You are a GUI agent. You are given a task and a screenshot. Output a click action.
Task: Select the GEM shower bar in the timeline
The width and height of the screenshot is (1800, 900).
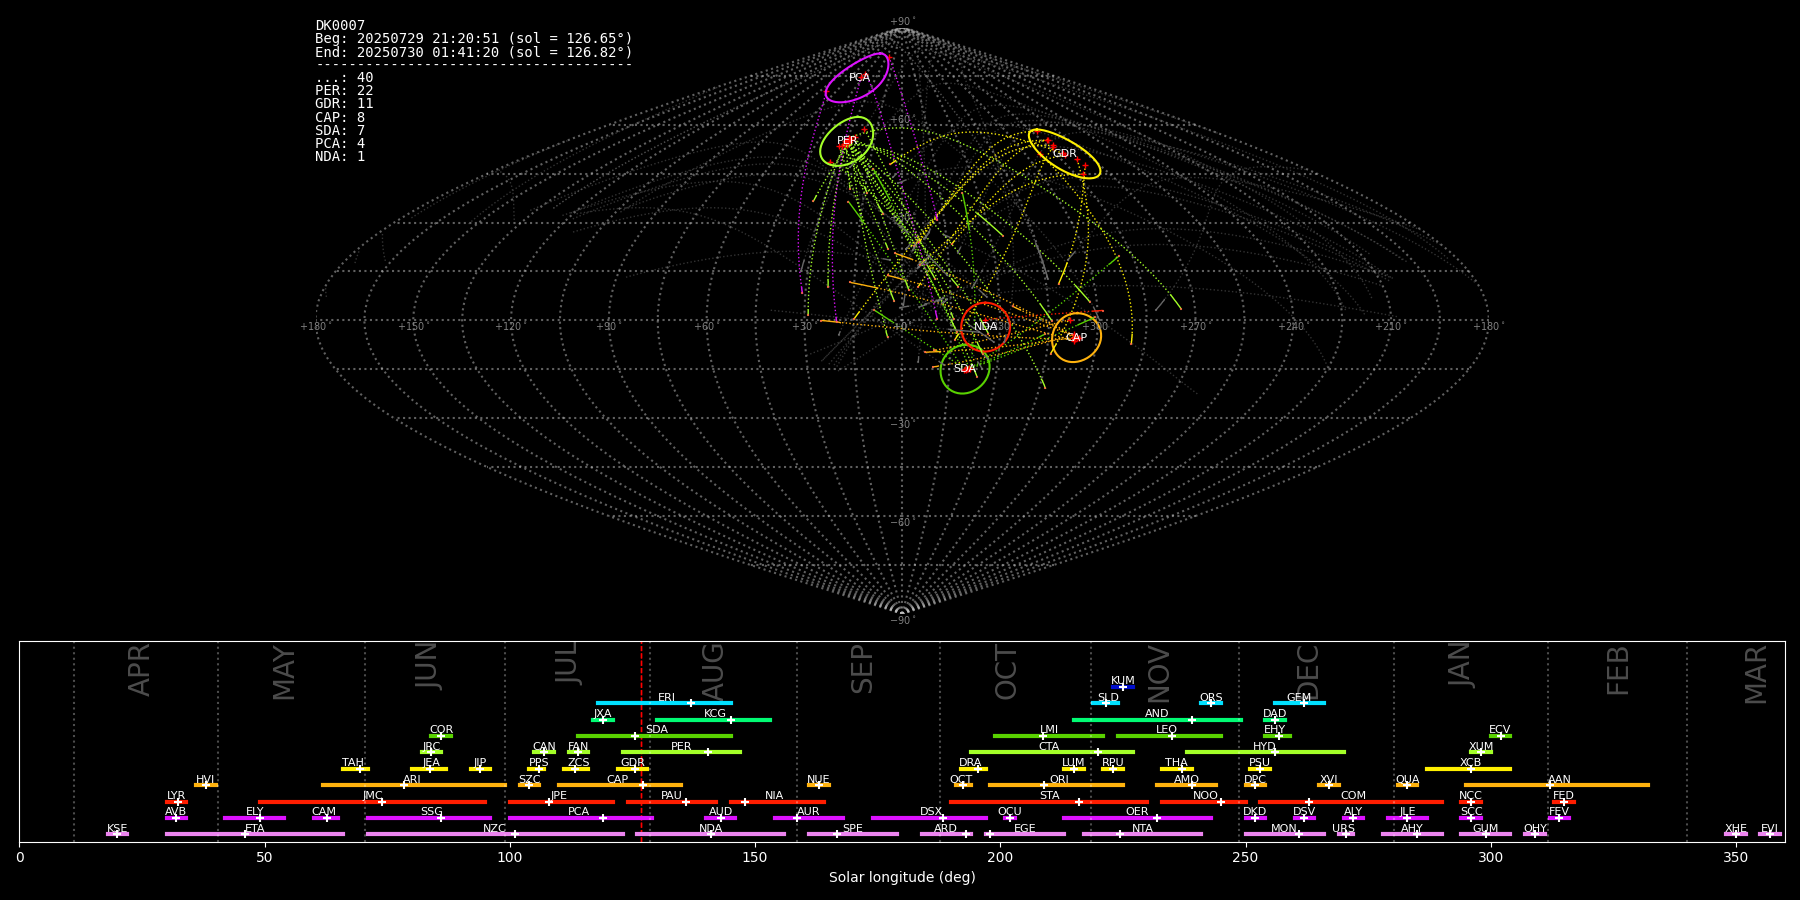pos(1299,703)
